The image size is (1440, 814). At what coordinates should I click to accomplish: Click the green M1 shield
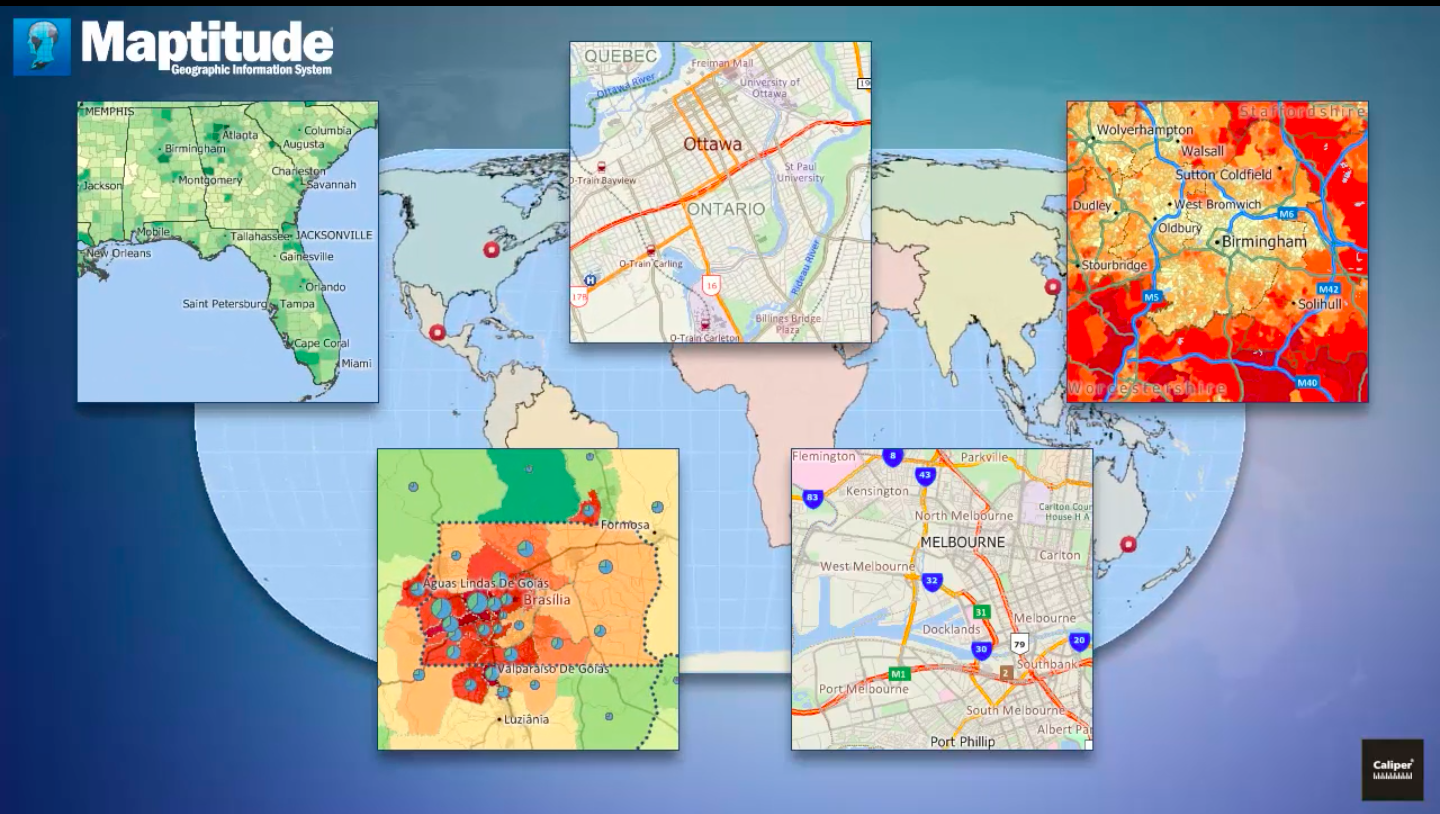tap(899, 673)
